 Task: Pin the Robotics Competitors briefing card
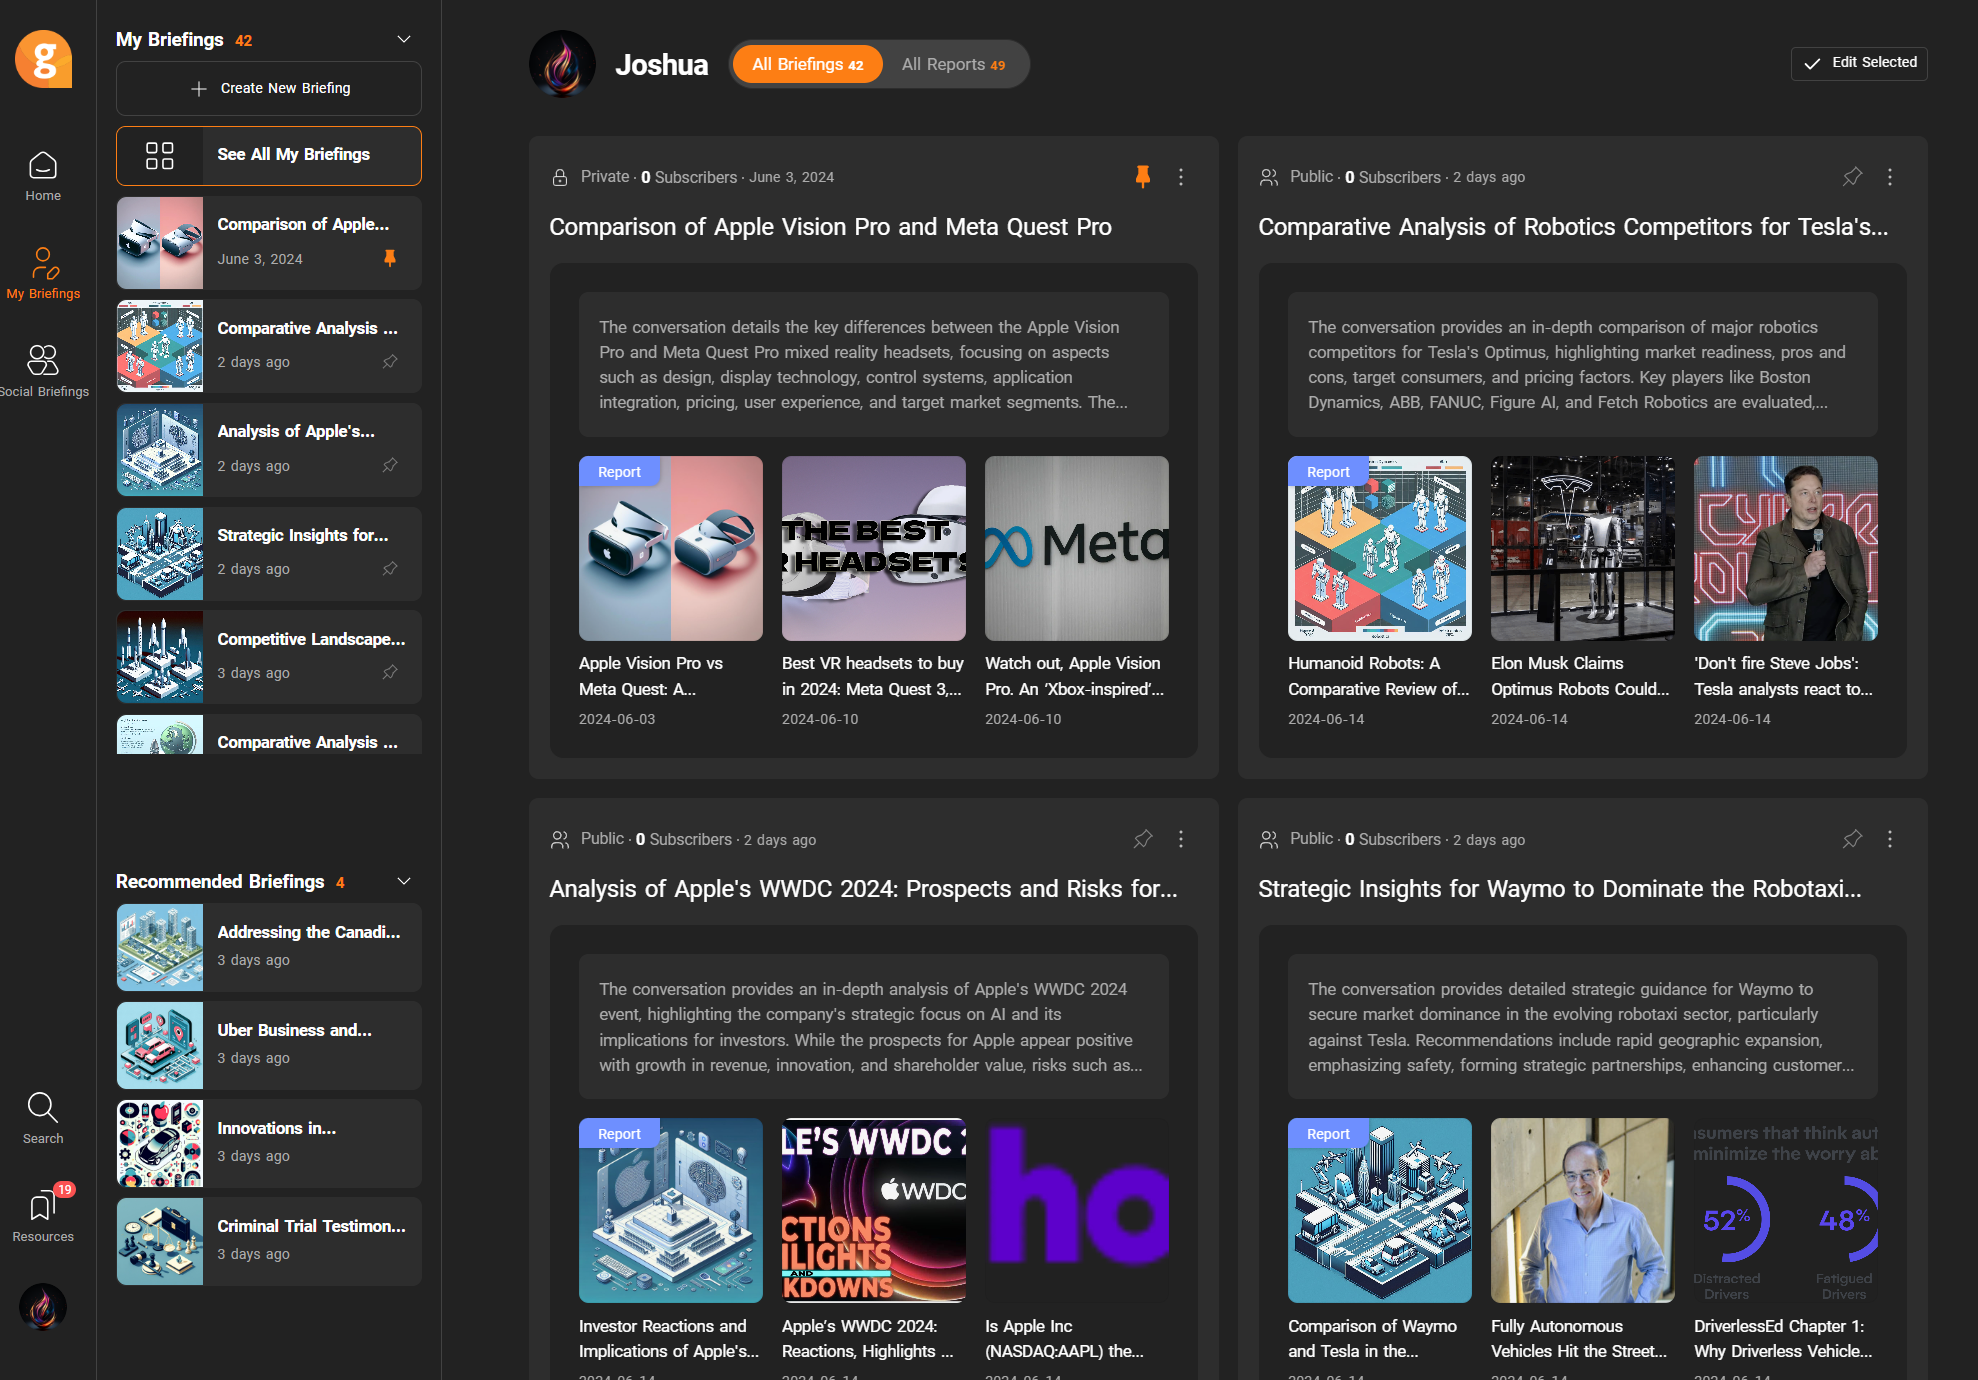1852,177
